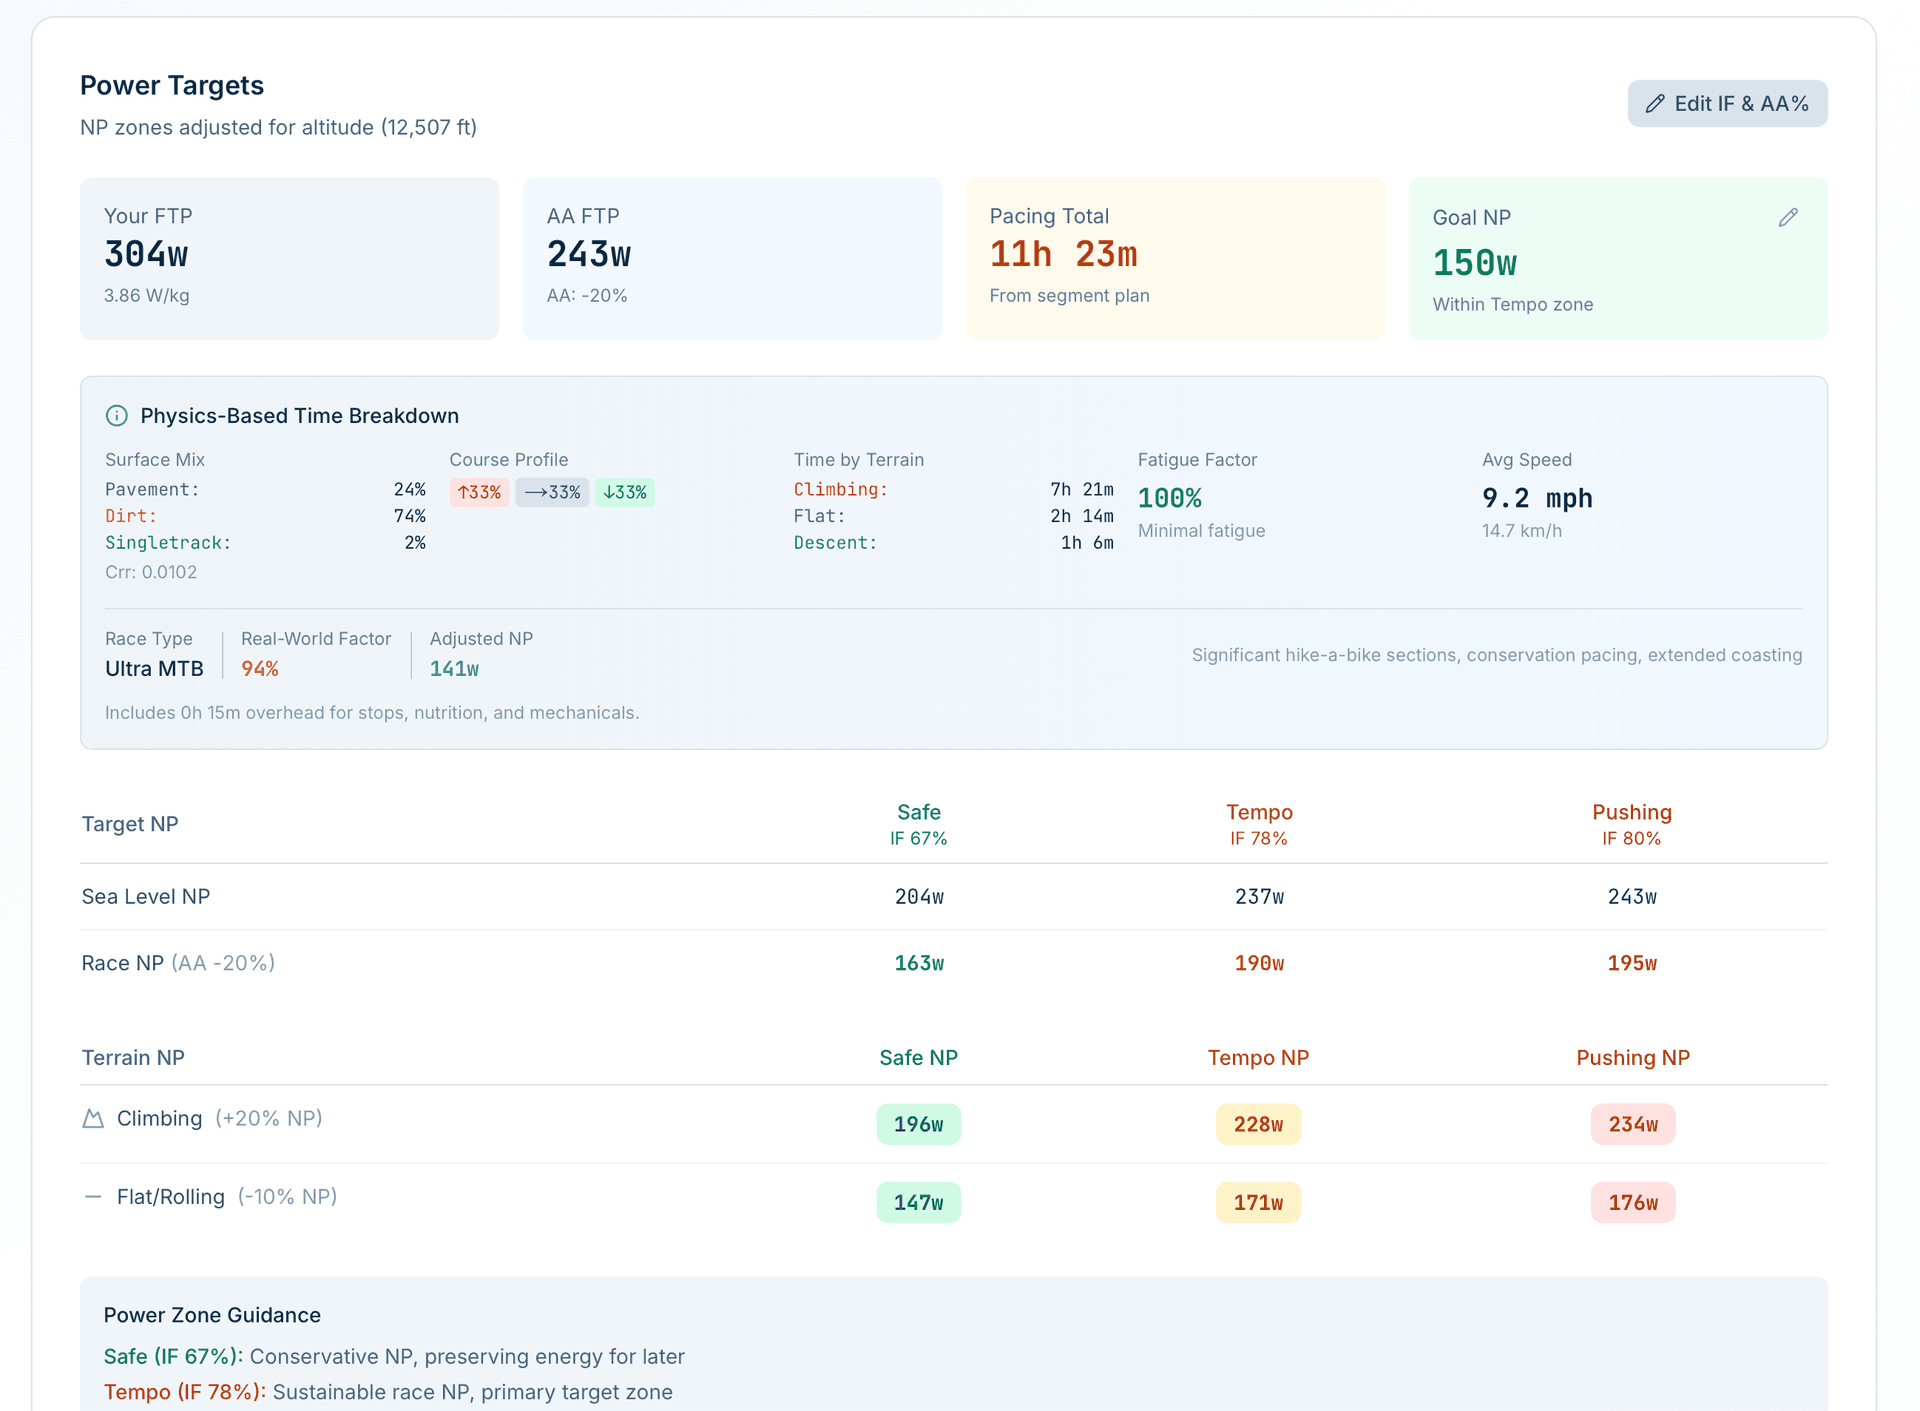Click the Pacing Total 11h 23m card
Screen dimensions: 1920x1411
tap(1174, 259)
